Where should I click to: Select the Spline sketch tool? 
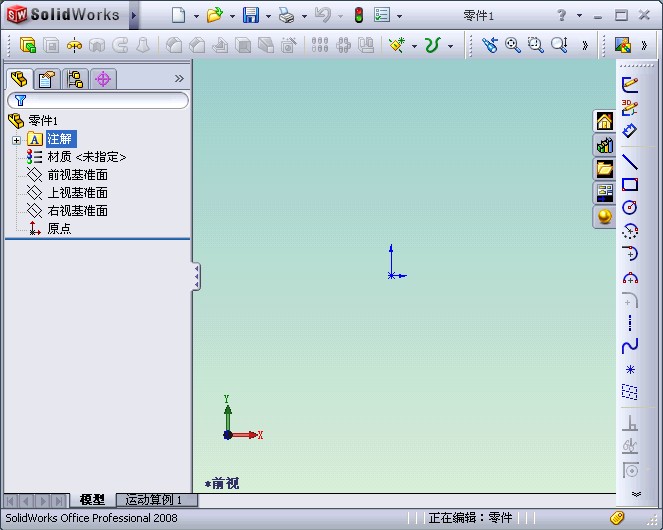click(630, 346)
